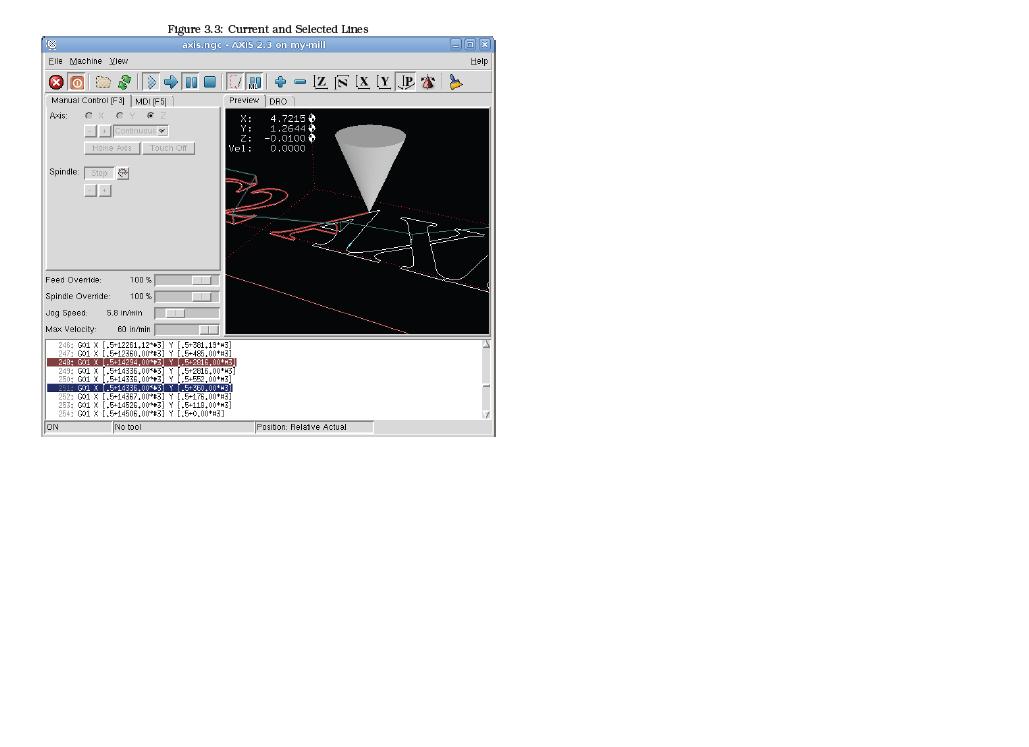Viewport: 1029px width, 747px height.
Task: Switch to X side view
Action: (363, 82)
